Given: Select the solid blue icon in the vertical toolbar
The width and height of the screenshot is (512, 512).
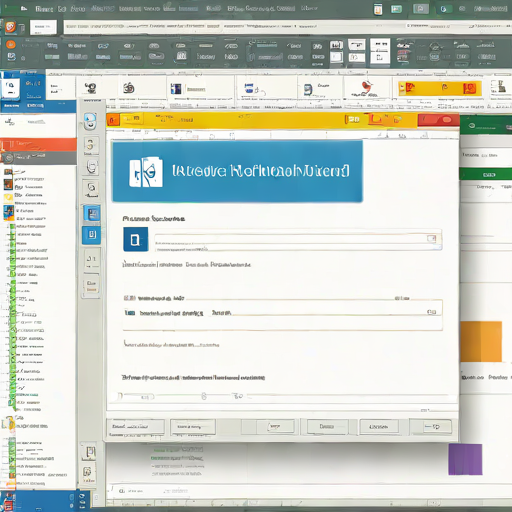Looking at the screenshot, I should (x=92, y=235).
